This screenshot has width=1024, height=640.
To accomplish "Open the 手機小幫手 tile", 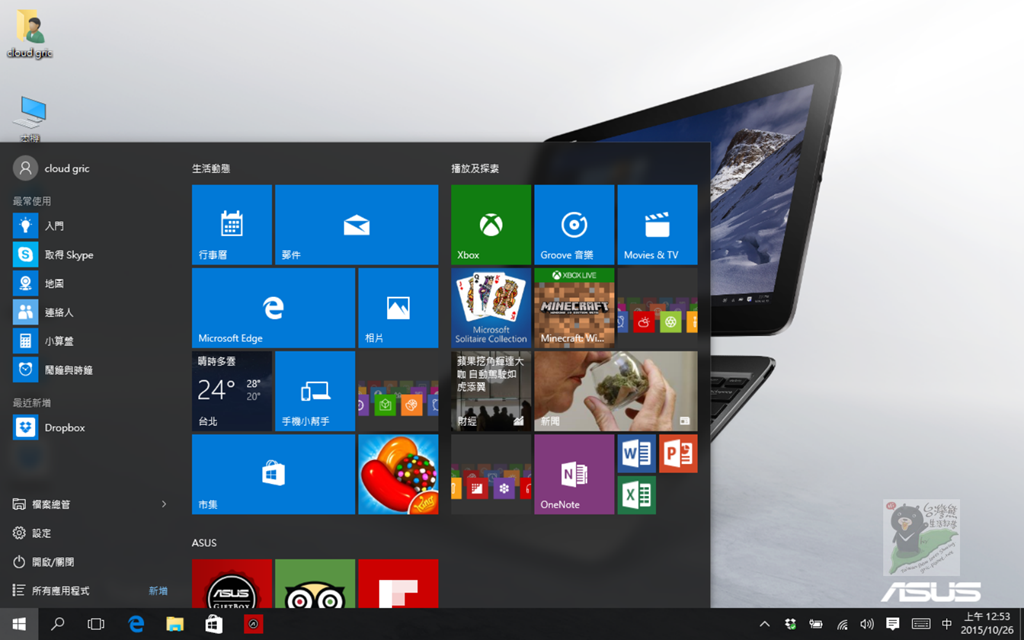I will point(315,391).
